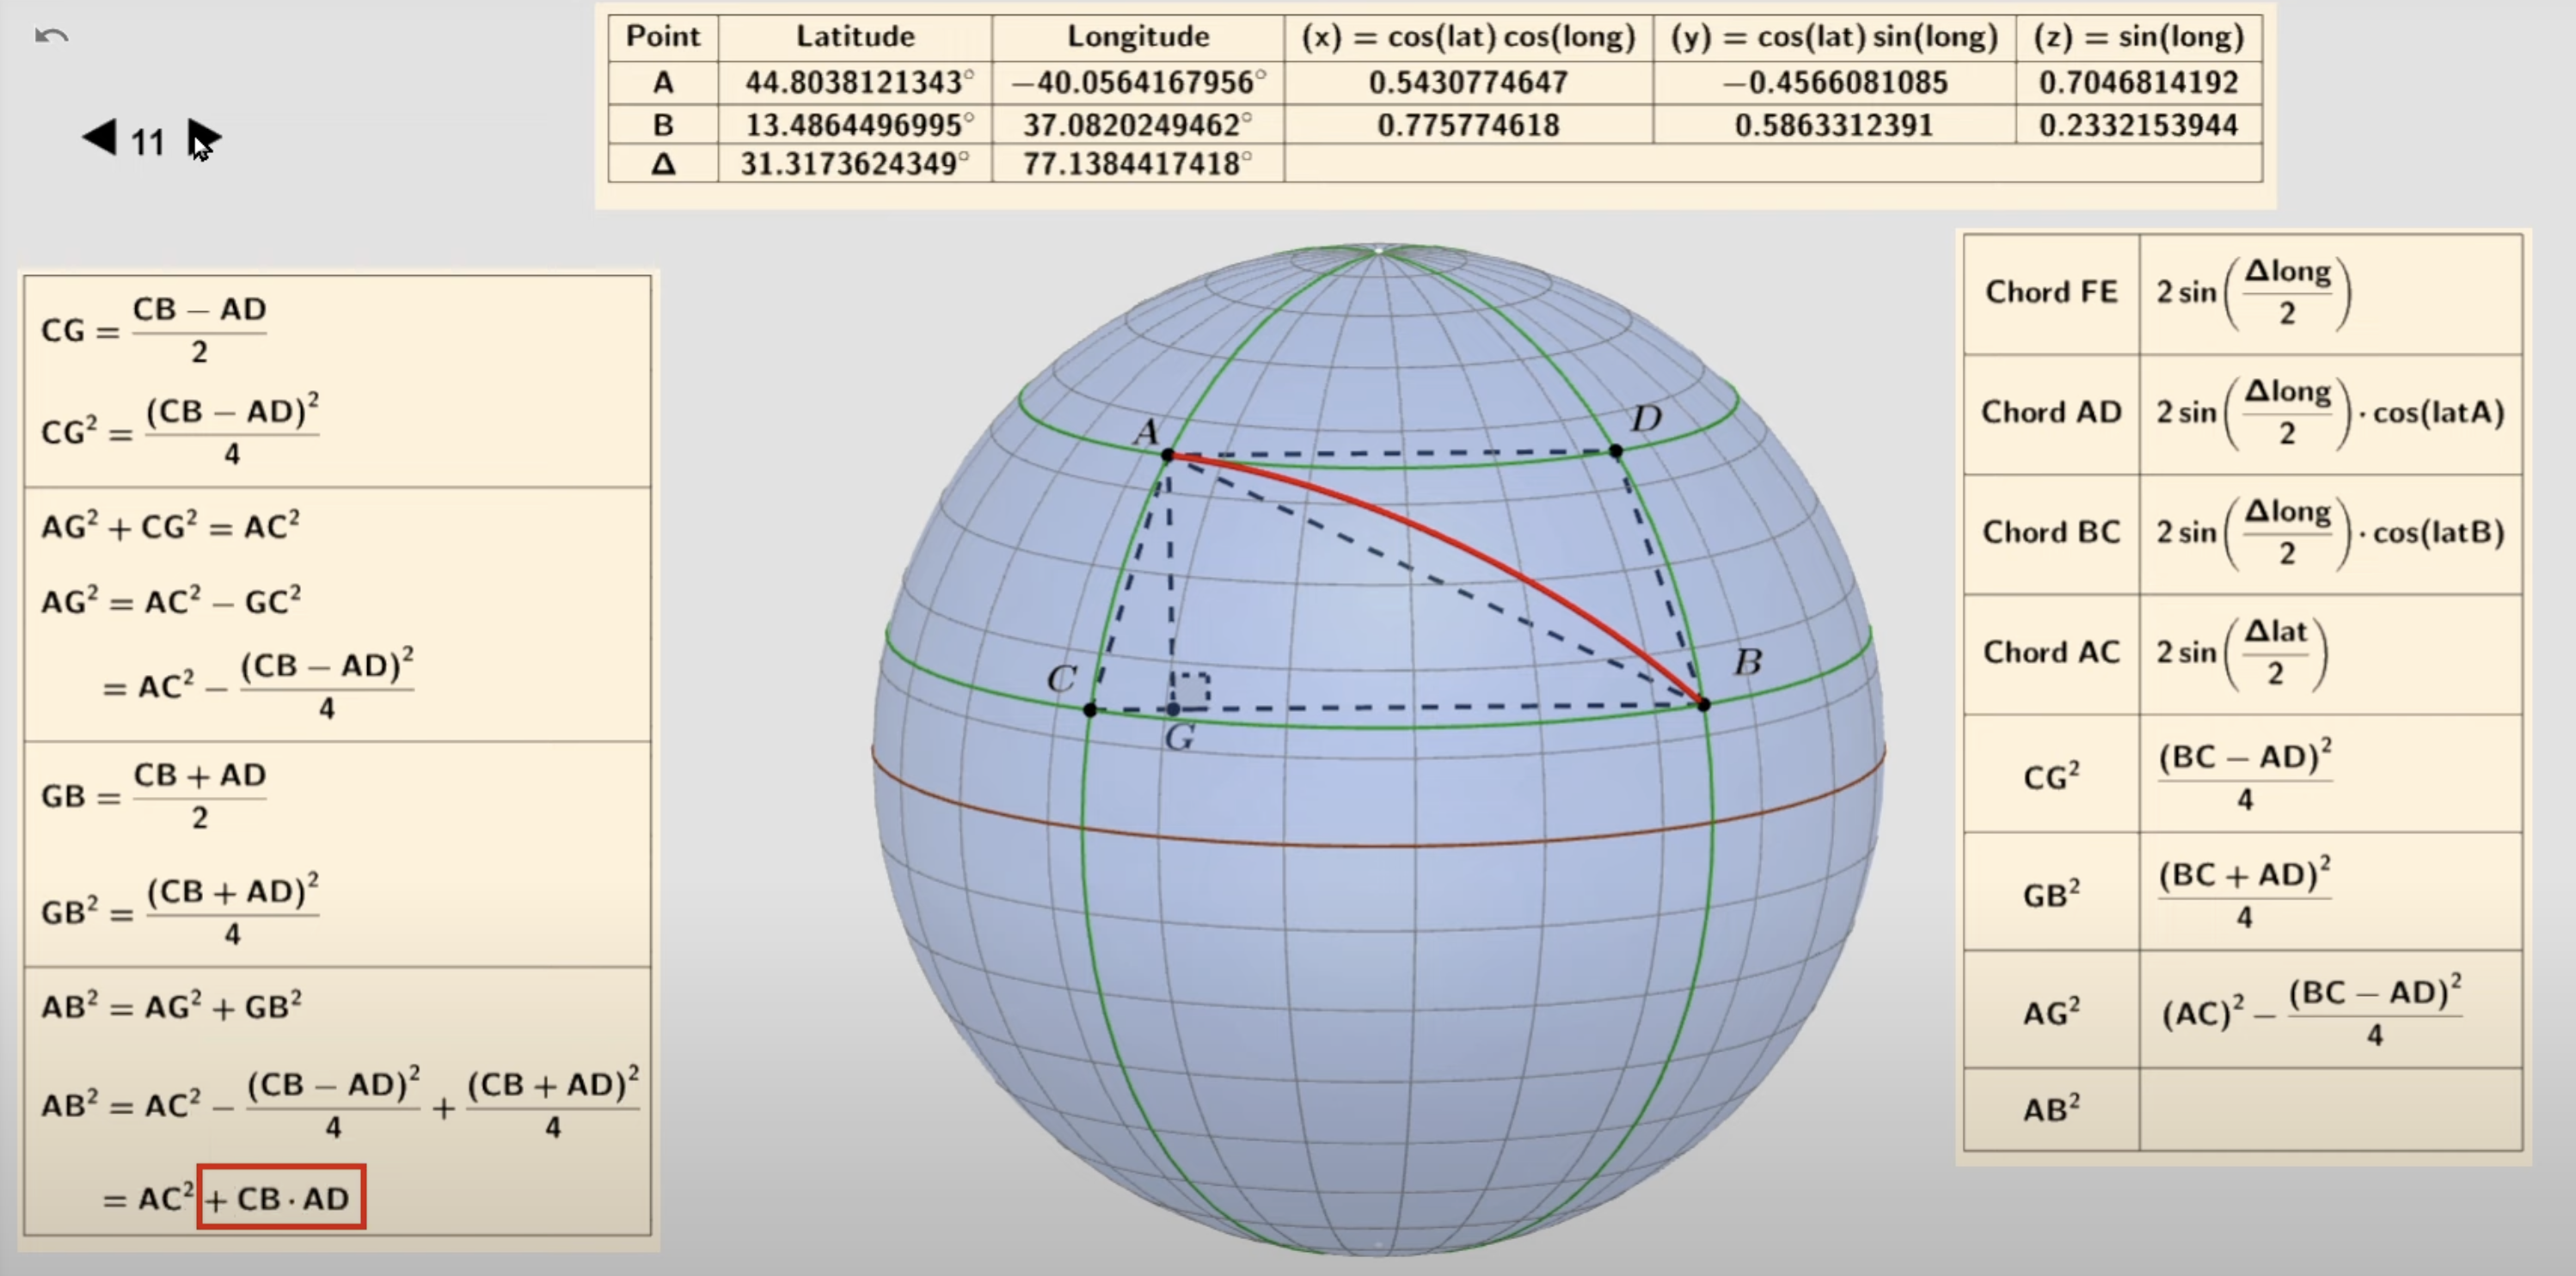
Task: Click point G on the lower parallel
Action: 1173,709
